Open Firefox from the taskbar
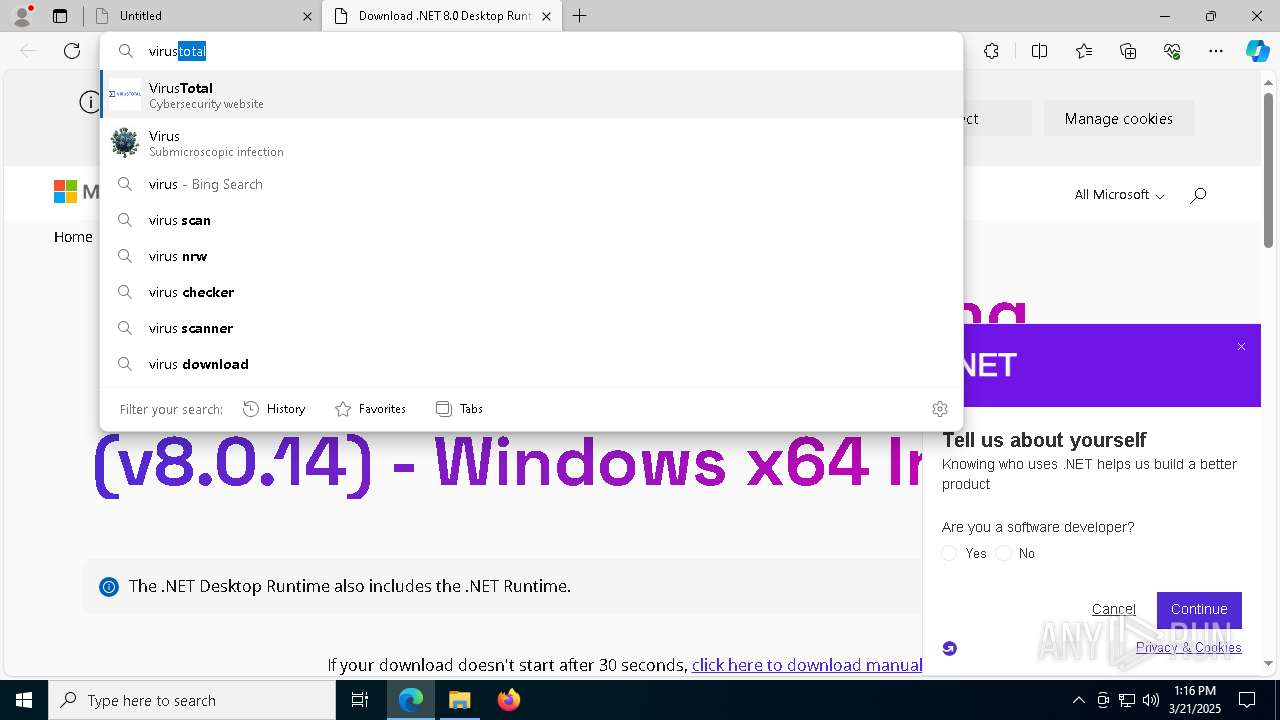Screen dimensions: 1280x720 508,700
